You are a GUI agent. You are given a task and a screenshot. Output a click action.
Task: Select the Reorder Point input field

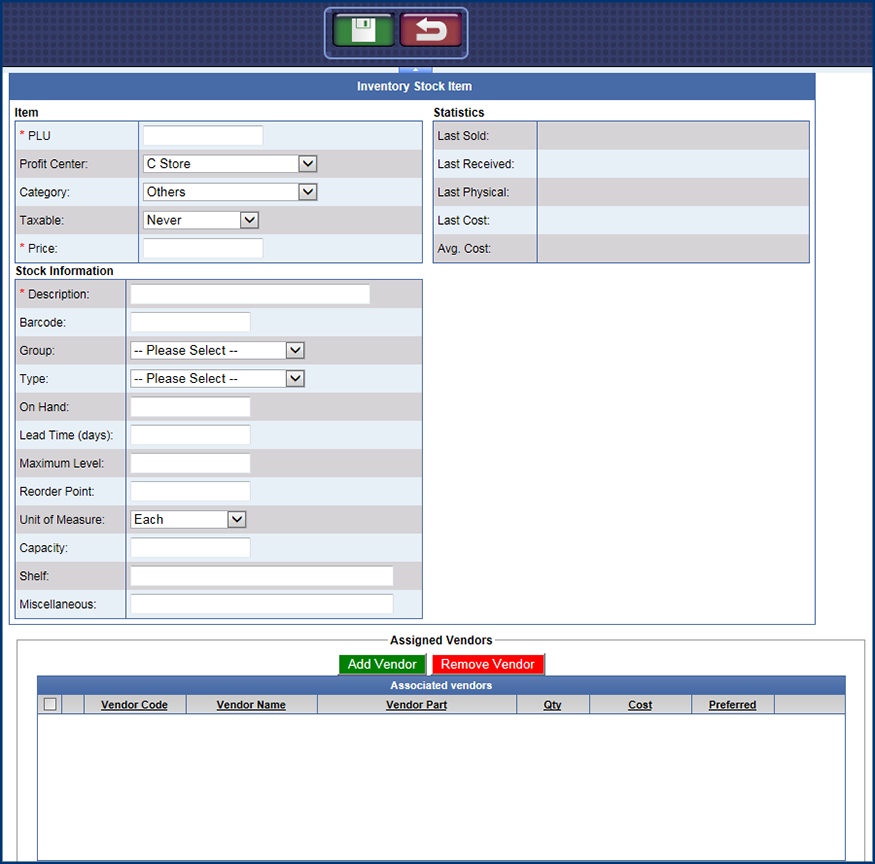[190, 492]
